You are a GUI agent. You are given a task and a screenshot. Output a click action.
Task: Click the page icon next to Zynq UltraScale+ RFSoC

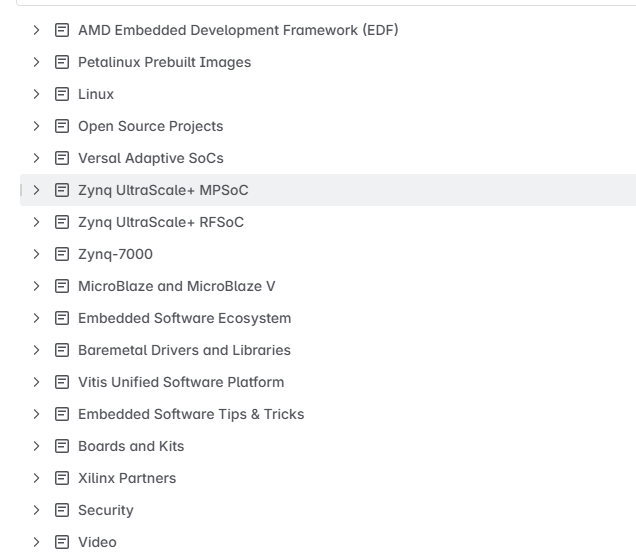(62, 222)
